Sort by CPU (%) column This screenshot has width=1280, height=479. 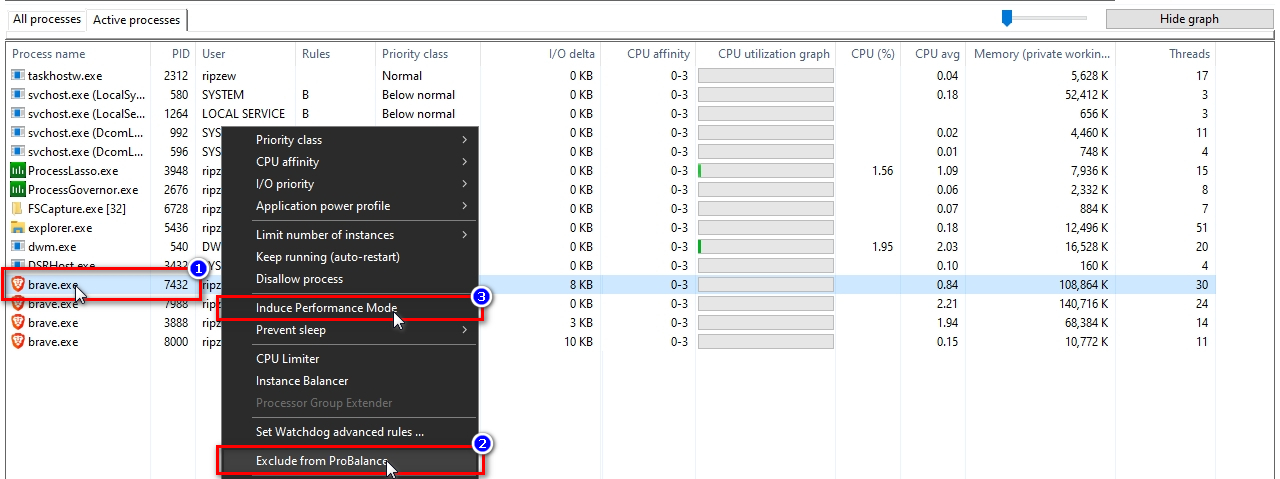[x=870, y=54]
